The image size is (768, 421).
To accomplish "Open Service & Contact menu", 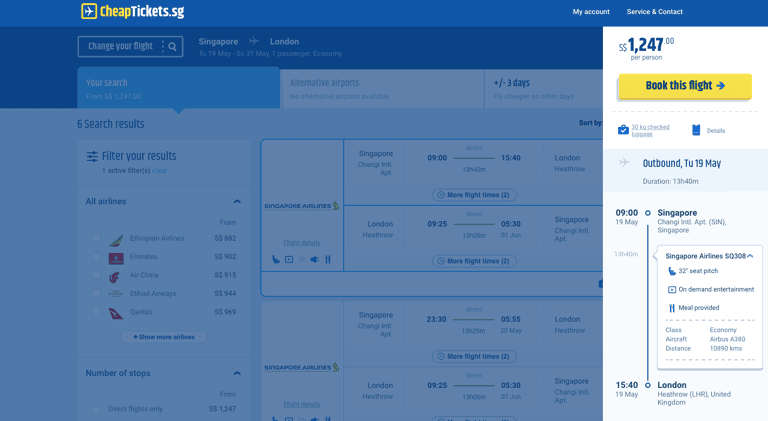I will point(654,12).
